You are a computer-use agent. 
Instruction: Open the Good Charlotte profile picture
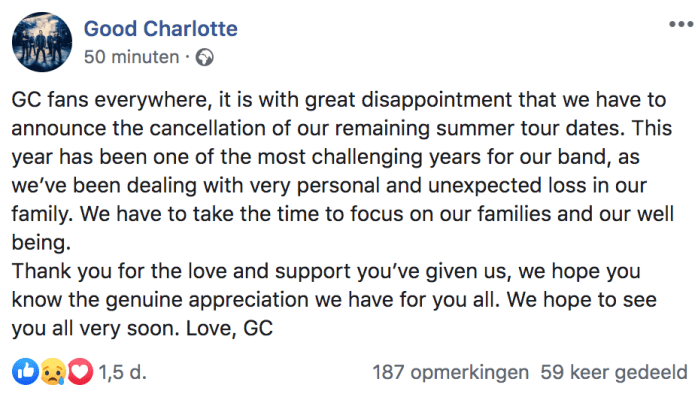click(42, 42)
